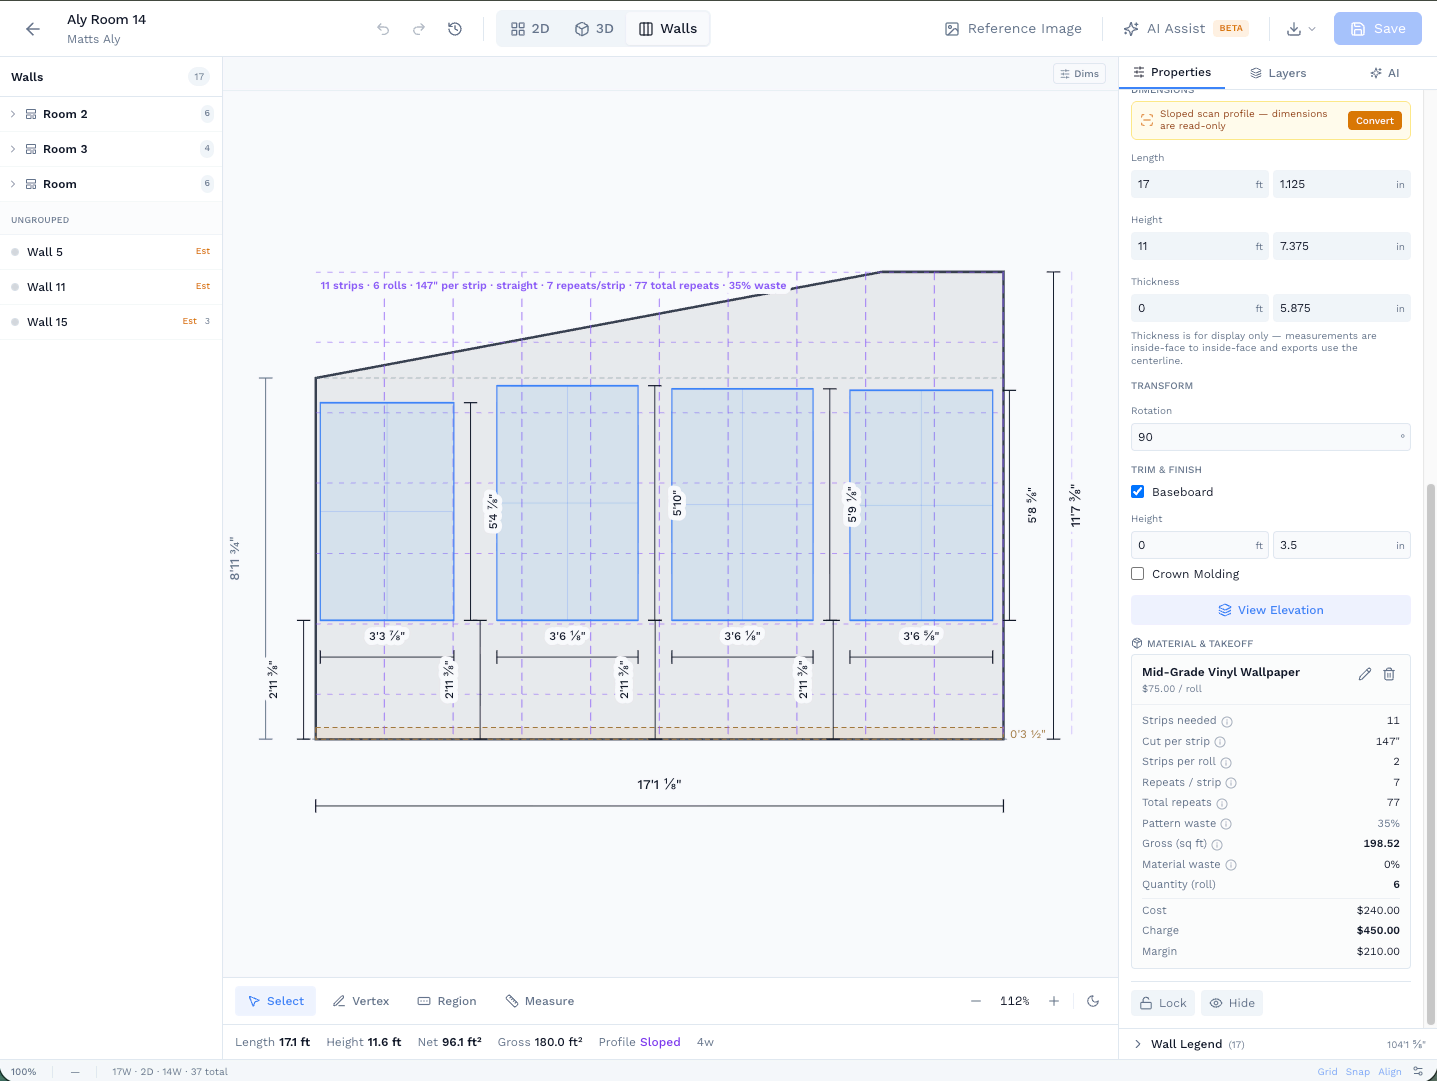Switch to the 2D view
This screenshot has height=1081, width=1437.
pyautogui.click(x=530, y=29)
